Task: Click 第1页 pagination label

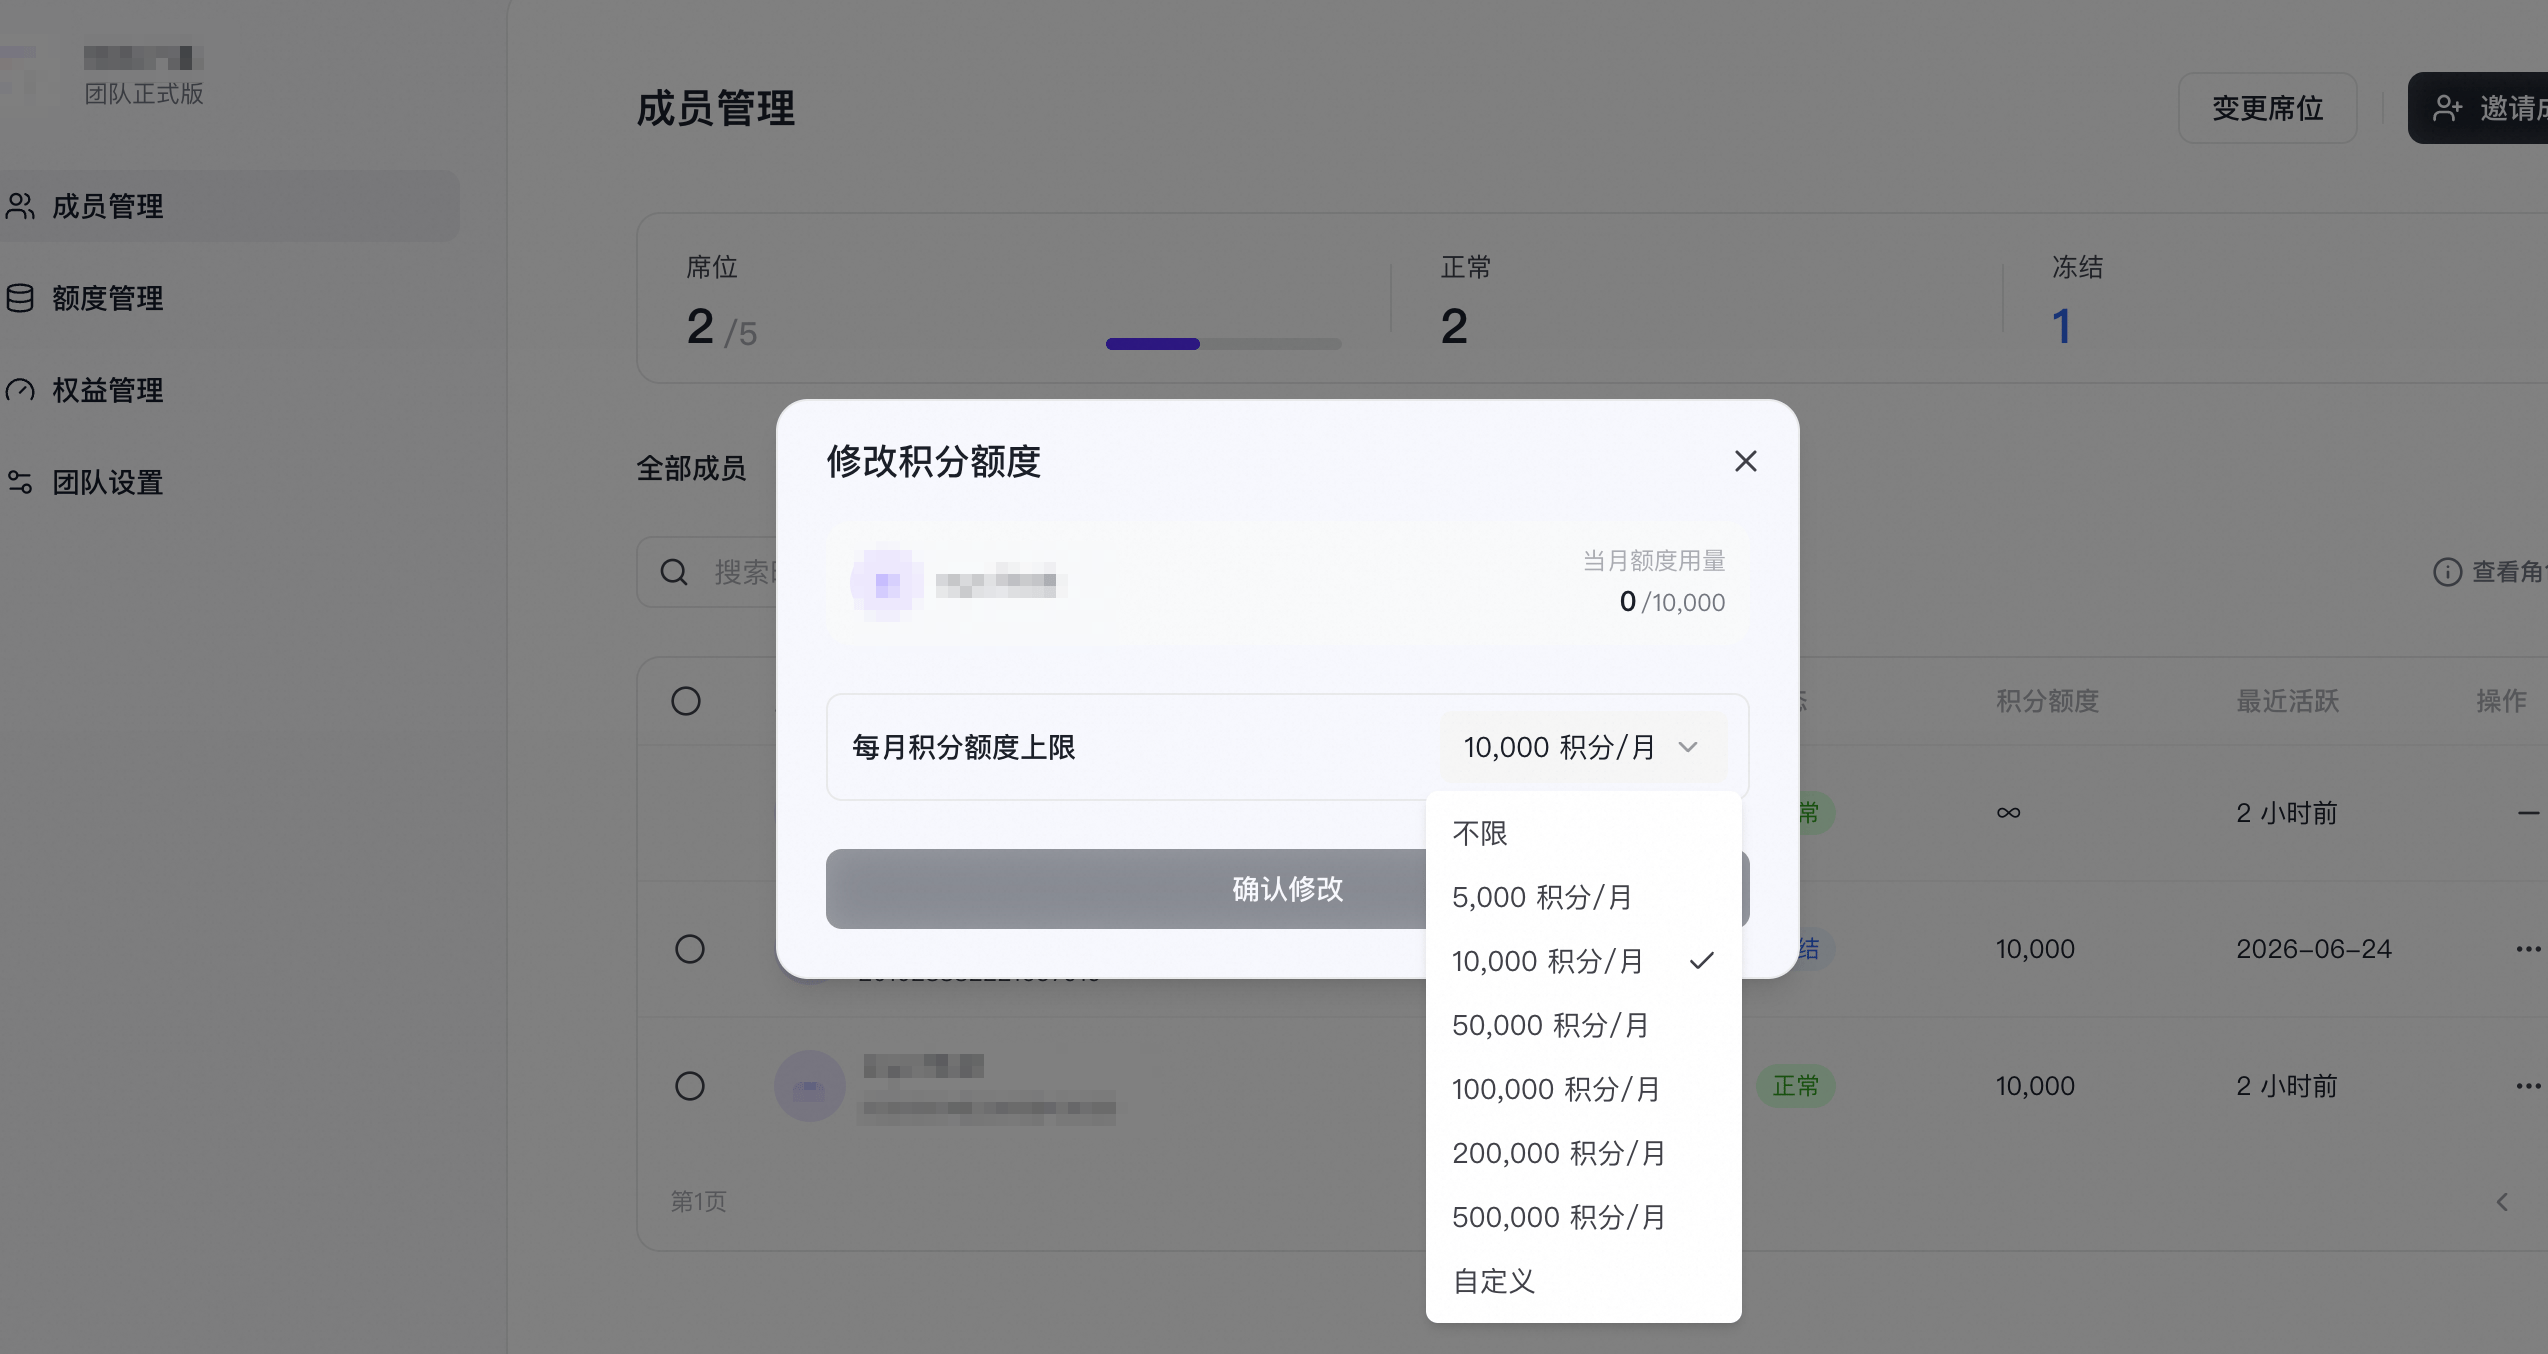Action: [698, 1201]
